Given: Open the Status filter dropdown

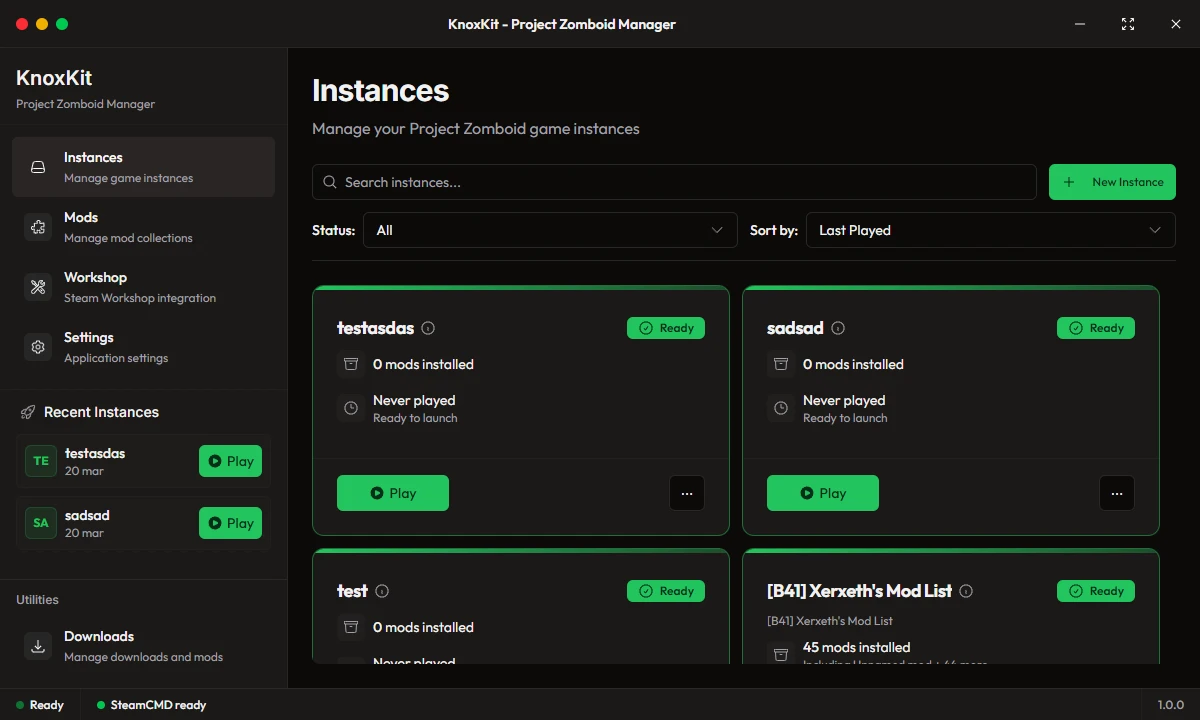Looking at the screenshot, I should point(550,230).
